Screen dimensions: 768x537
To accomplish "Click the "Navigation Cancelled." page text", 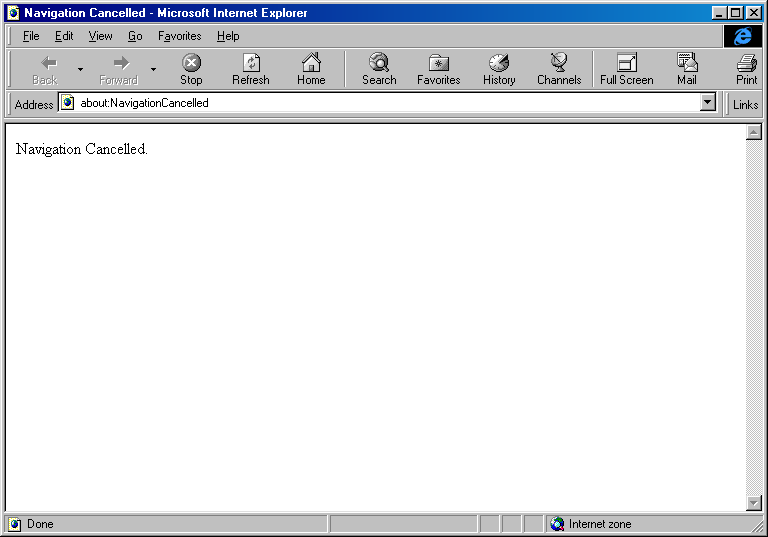I will click(x=81, y=149).
